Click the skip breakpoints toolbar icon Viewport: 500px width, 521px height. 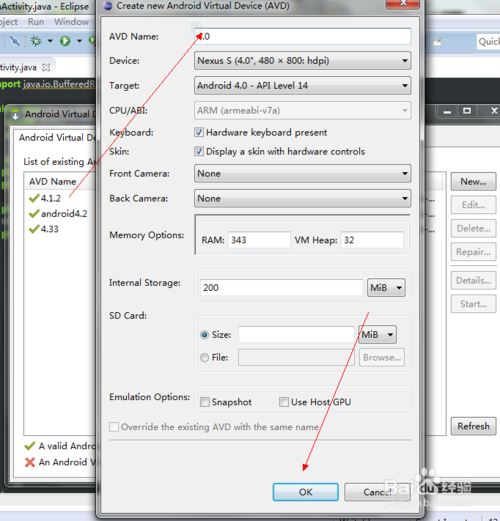pyautogui.click(x=15, y=41)
